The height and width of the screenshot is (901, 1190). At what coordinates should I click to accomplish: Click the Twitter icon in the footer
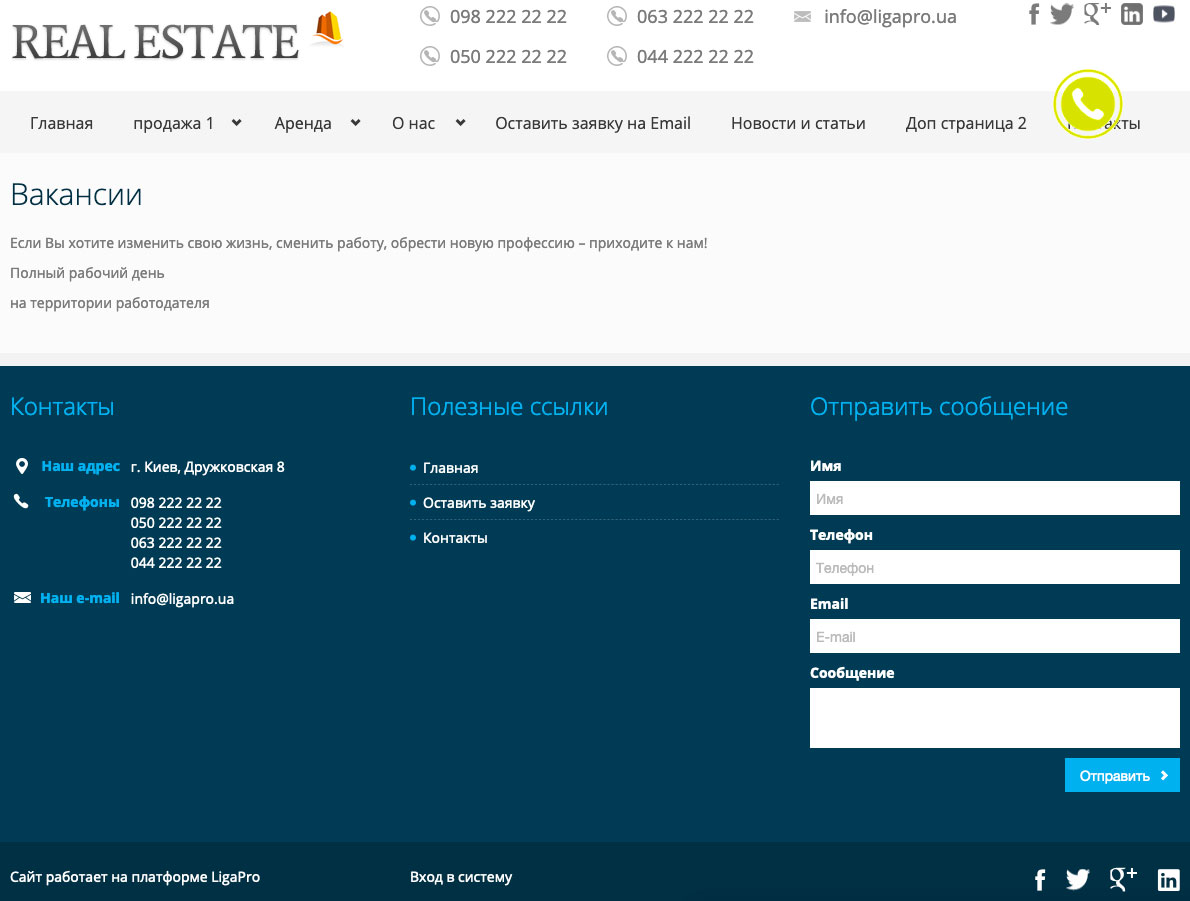[1077, 879]
